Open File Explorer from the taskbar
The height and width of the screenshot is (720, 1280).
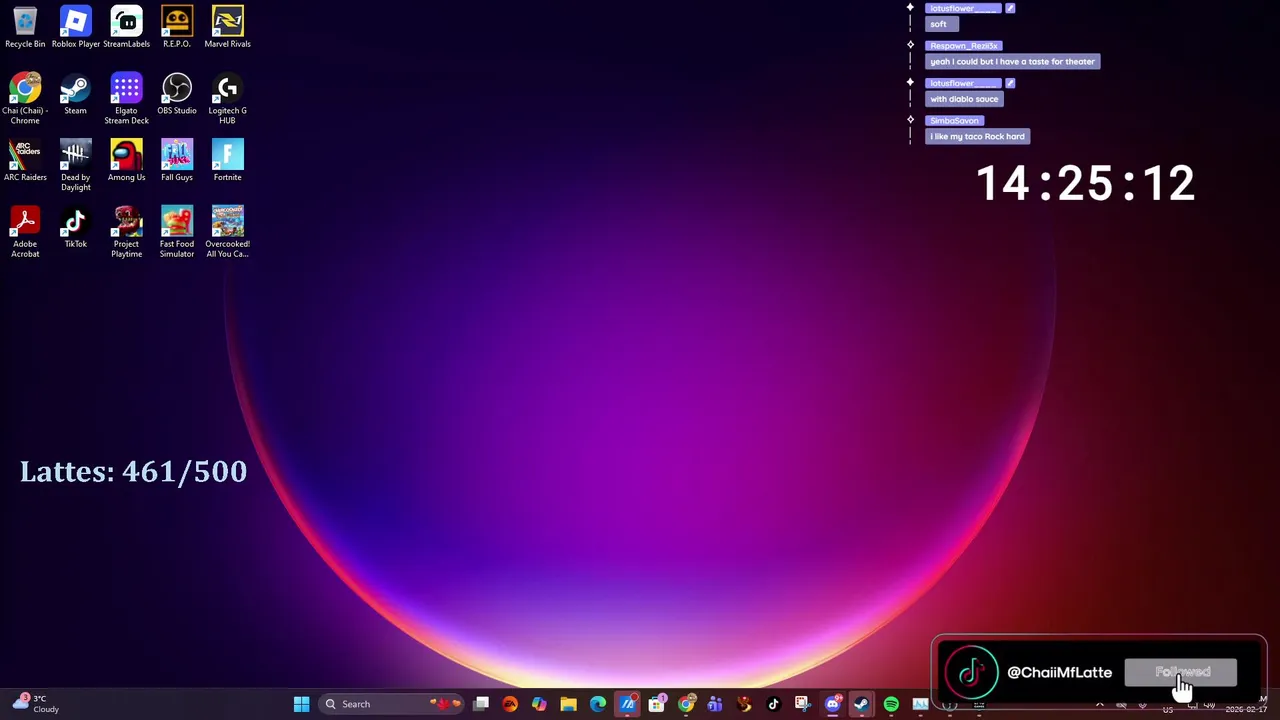pos(568,704)
